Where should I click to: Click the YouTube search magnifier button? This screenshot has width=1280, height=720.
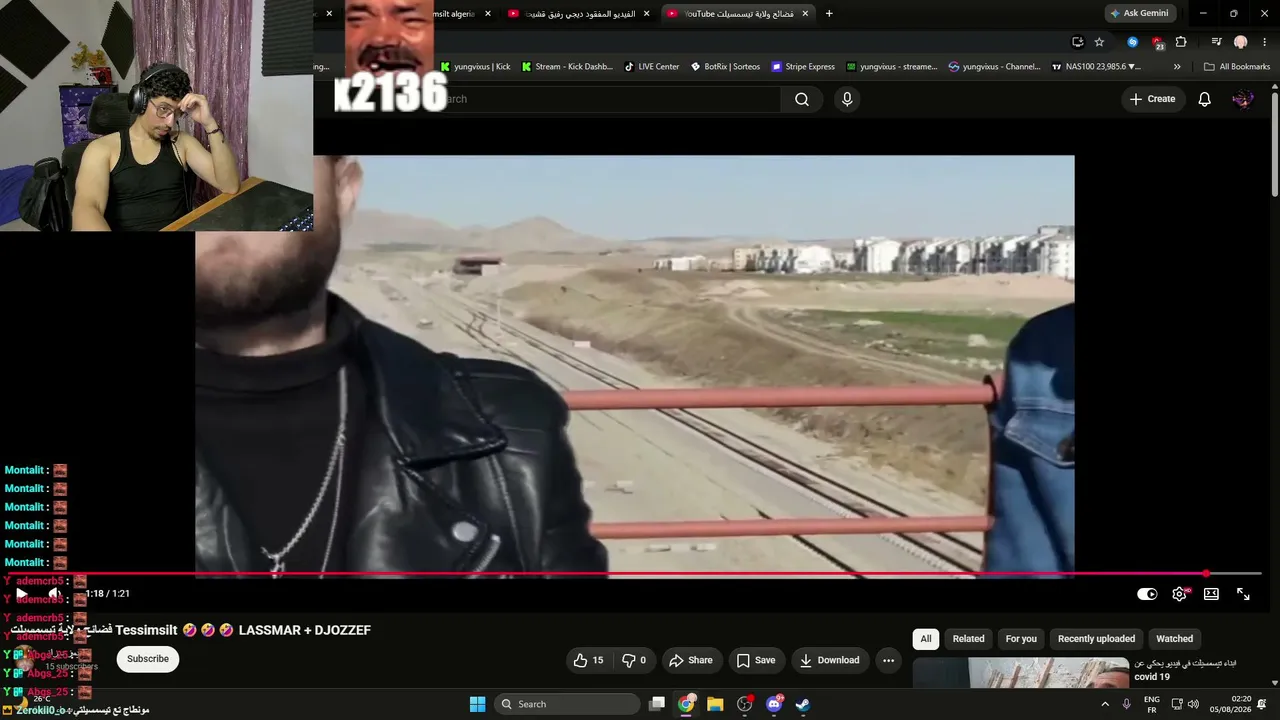pyautogui.click(x=802, y=99)
